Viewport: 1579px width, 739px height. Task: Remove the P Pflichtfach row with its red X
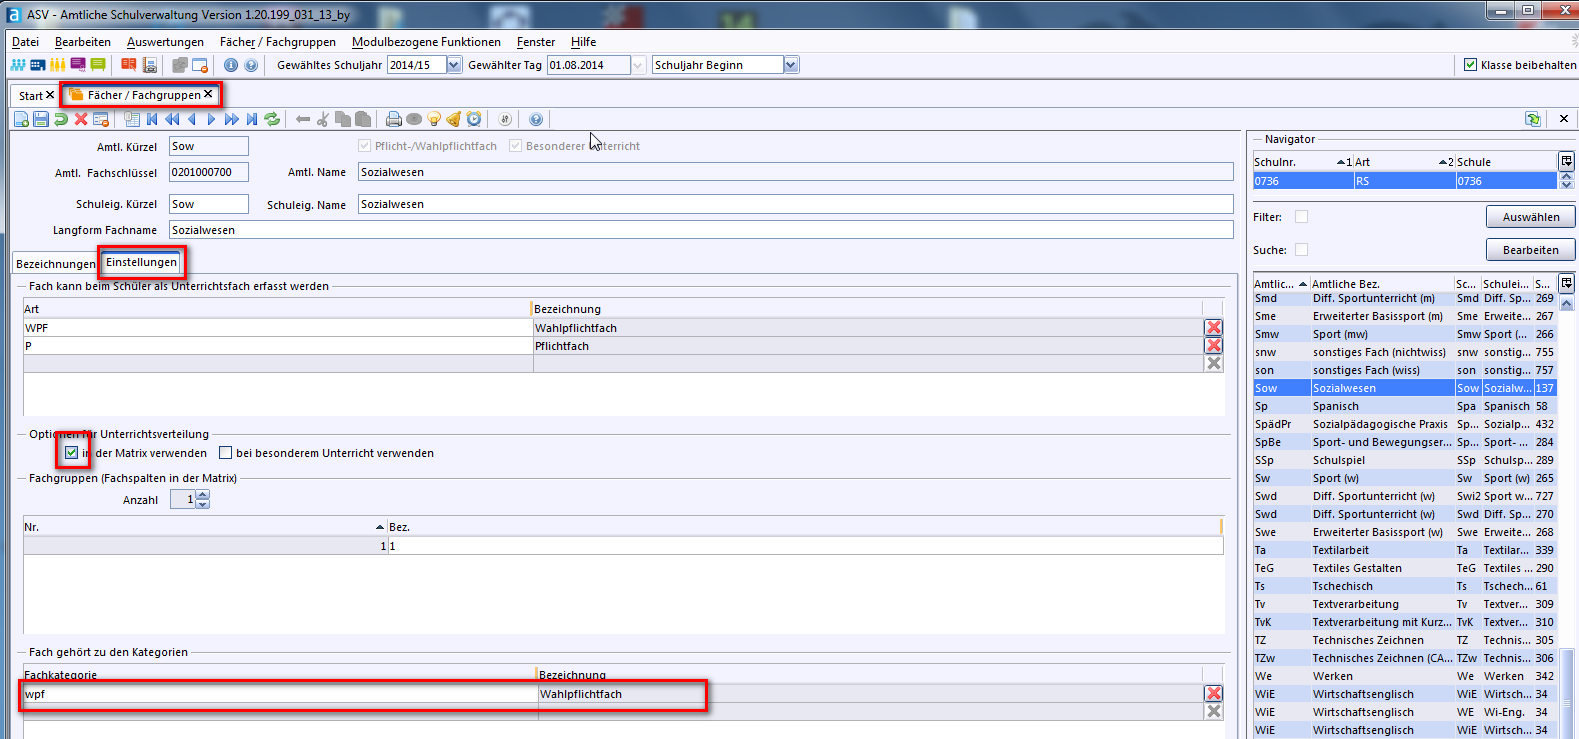[x=1214, y=346]
